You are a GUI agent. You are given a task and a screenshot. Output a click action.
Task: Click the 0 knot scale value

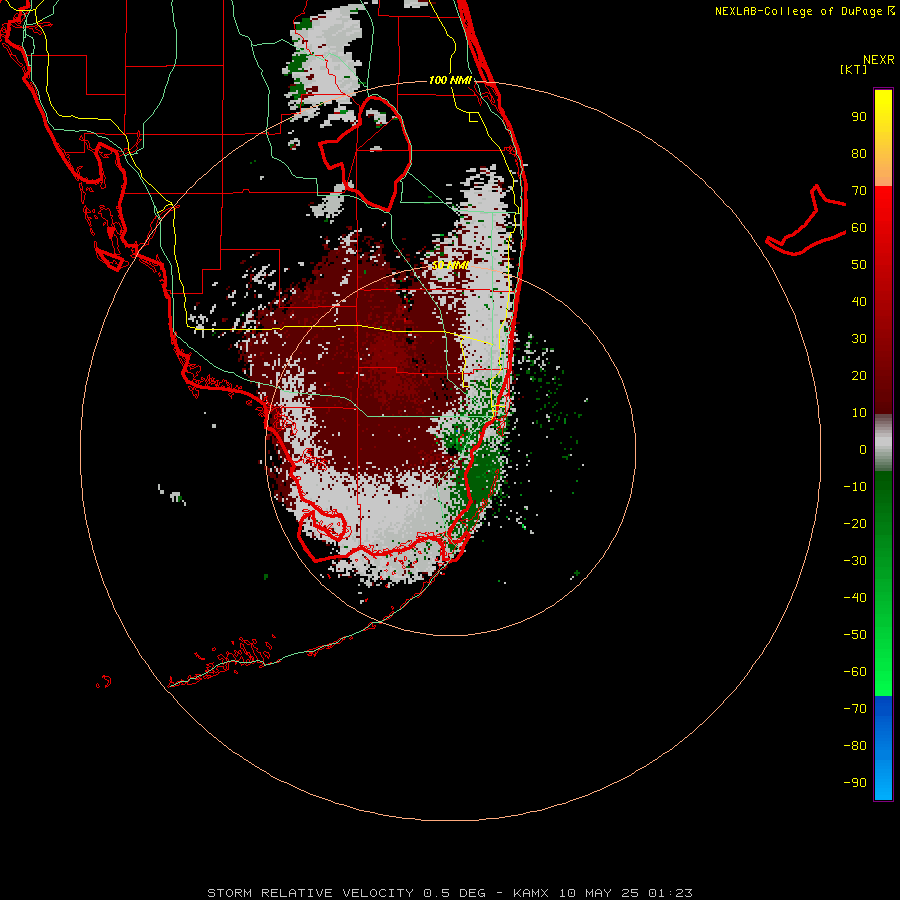tap(863, 450)
